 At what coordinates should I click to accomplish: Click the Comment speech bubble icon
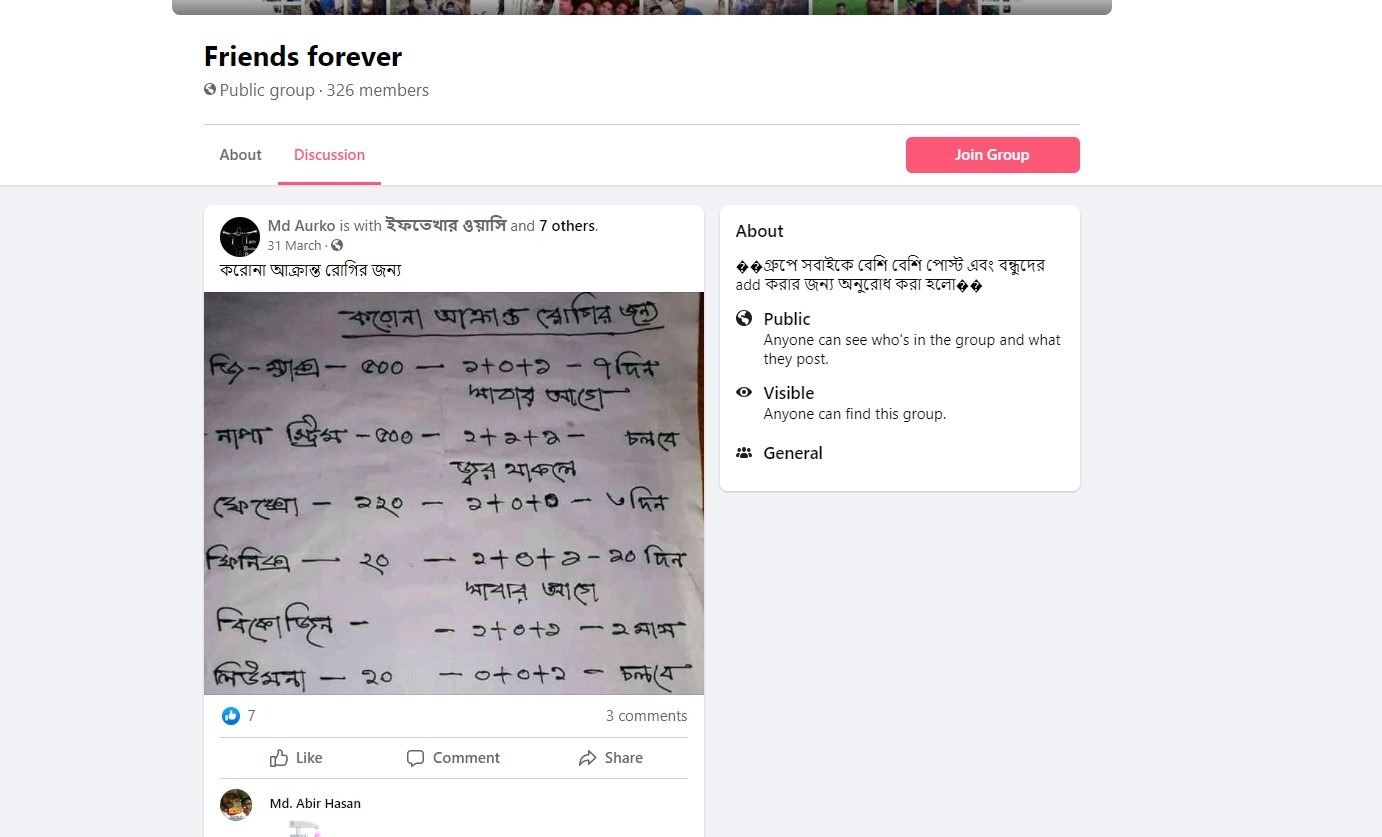point(416,758)
